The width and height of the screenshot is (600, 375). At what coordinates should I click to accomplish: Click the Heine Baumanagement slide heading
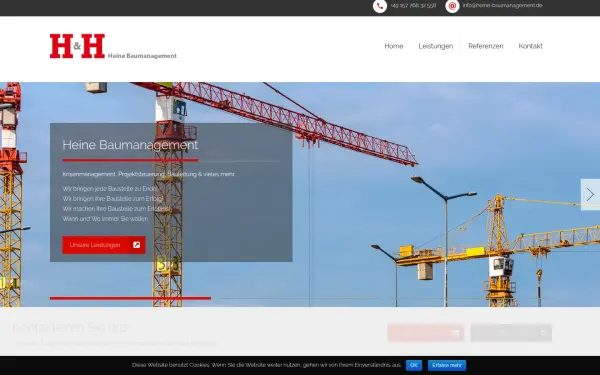click(130, 145)
